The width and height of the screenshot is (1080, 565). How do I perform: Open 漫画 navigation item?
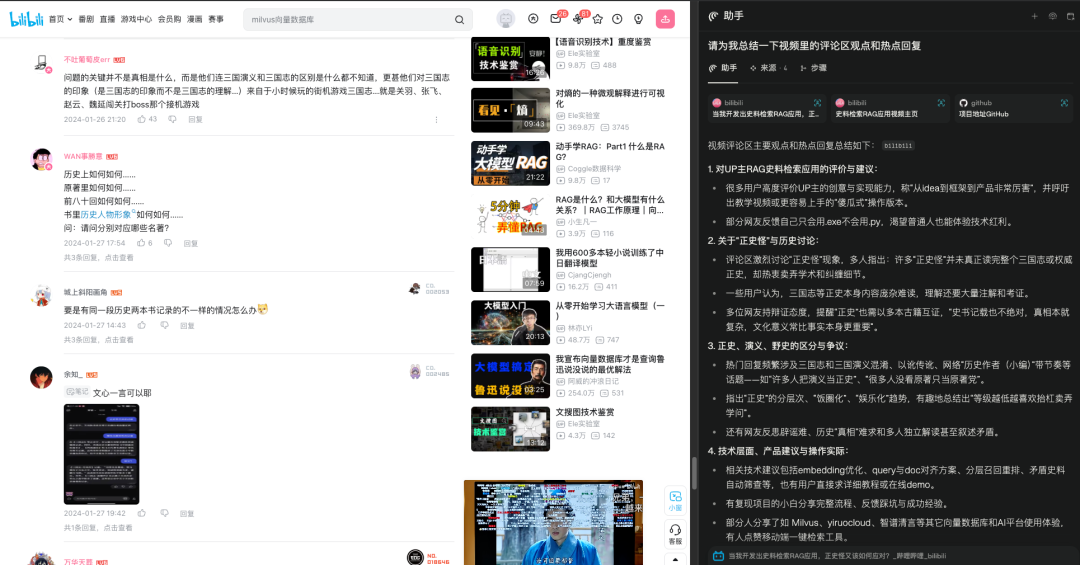click(x=195, y=19)
